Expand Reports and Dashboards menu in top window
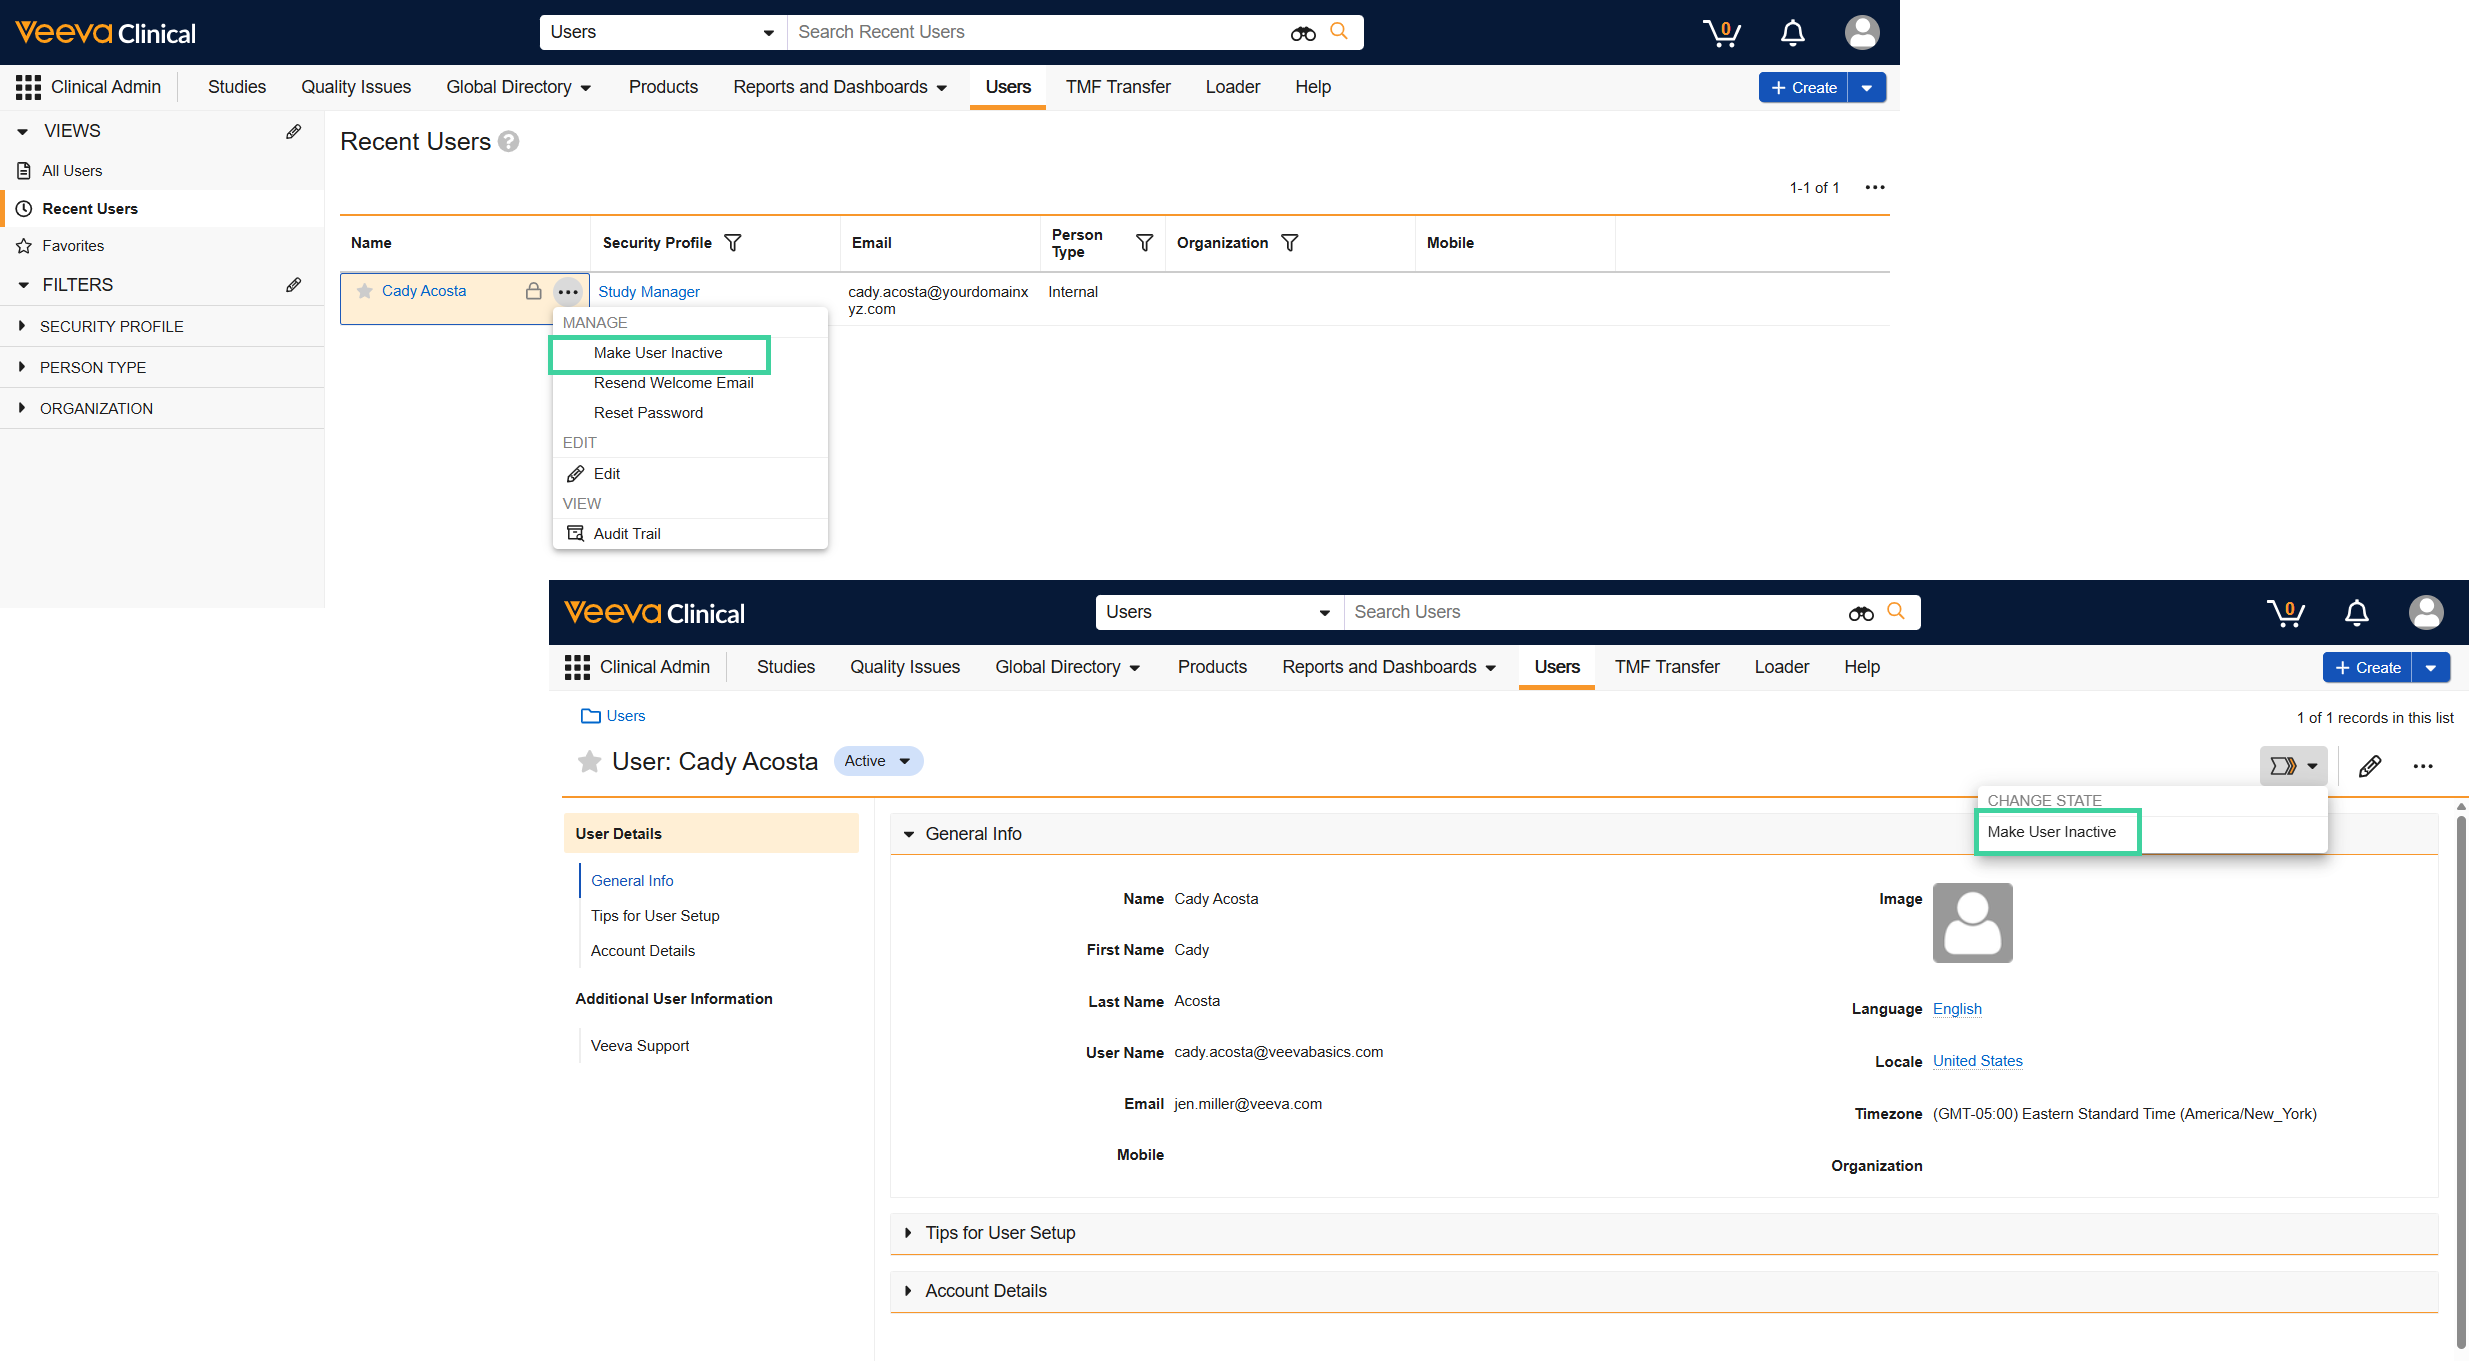The image size is (2469, 1361). point(840,87)
